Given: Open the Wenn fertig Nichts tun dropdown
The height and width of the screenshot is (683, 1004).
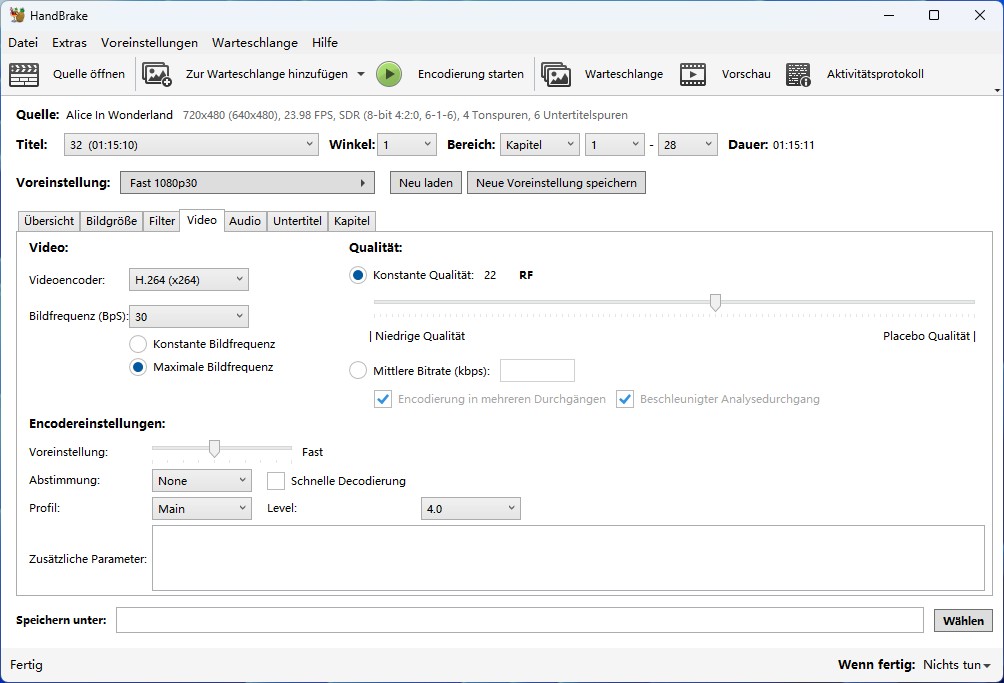Looking at the screenshot, I should click(x=957, y=665).
